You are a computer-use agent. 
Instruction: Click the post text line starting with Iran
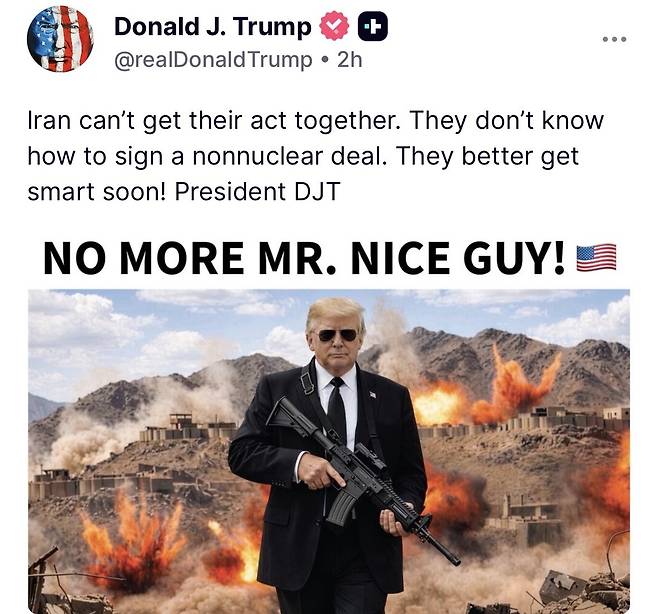[316, 121]
